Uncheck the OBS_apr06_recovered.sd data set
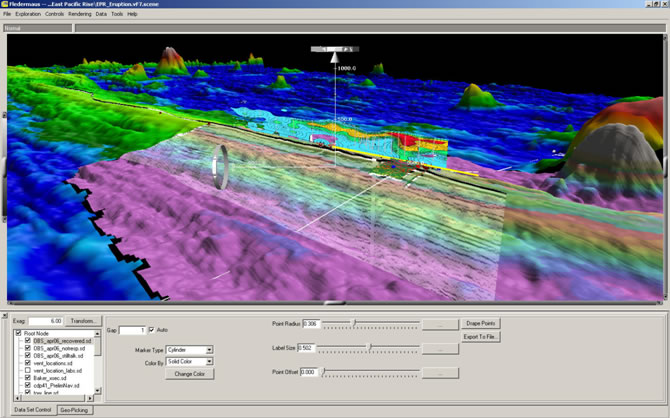Image resolution: width=670 pixels, height=418 pixels. (28, 341)
